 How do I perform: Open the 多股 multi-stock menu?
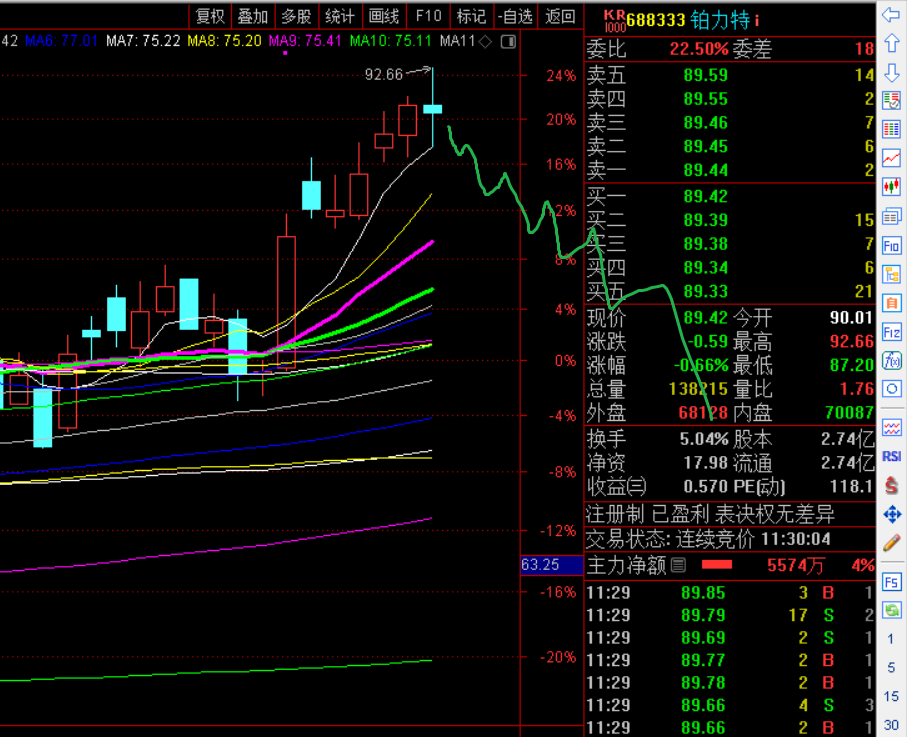(297, 16)
